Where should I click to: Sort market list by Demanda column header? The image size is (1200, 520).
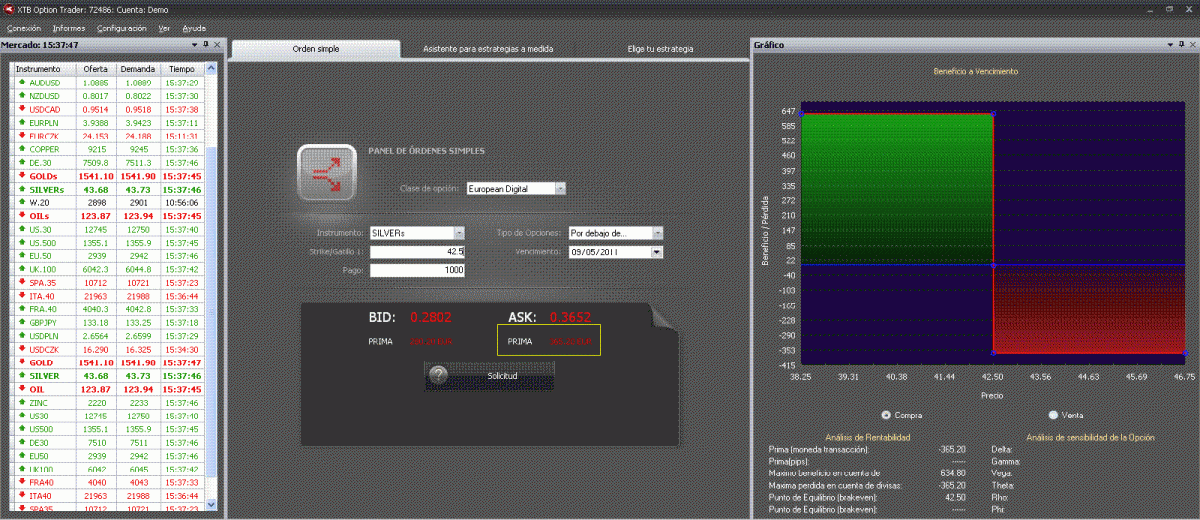(137, 69)
